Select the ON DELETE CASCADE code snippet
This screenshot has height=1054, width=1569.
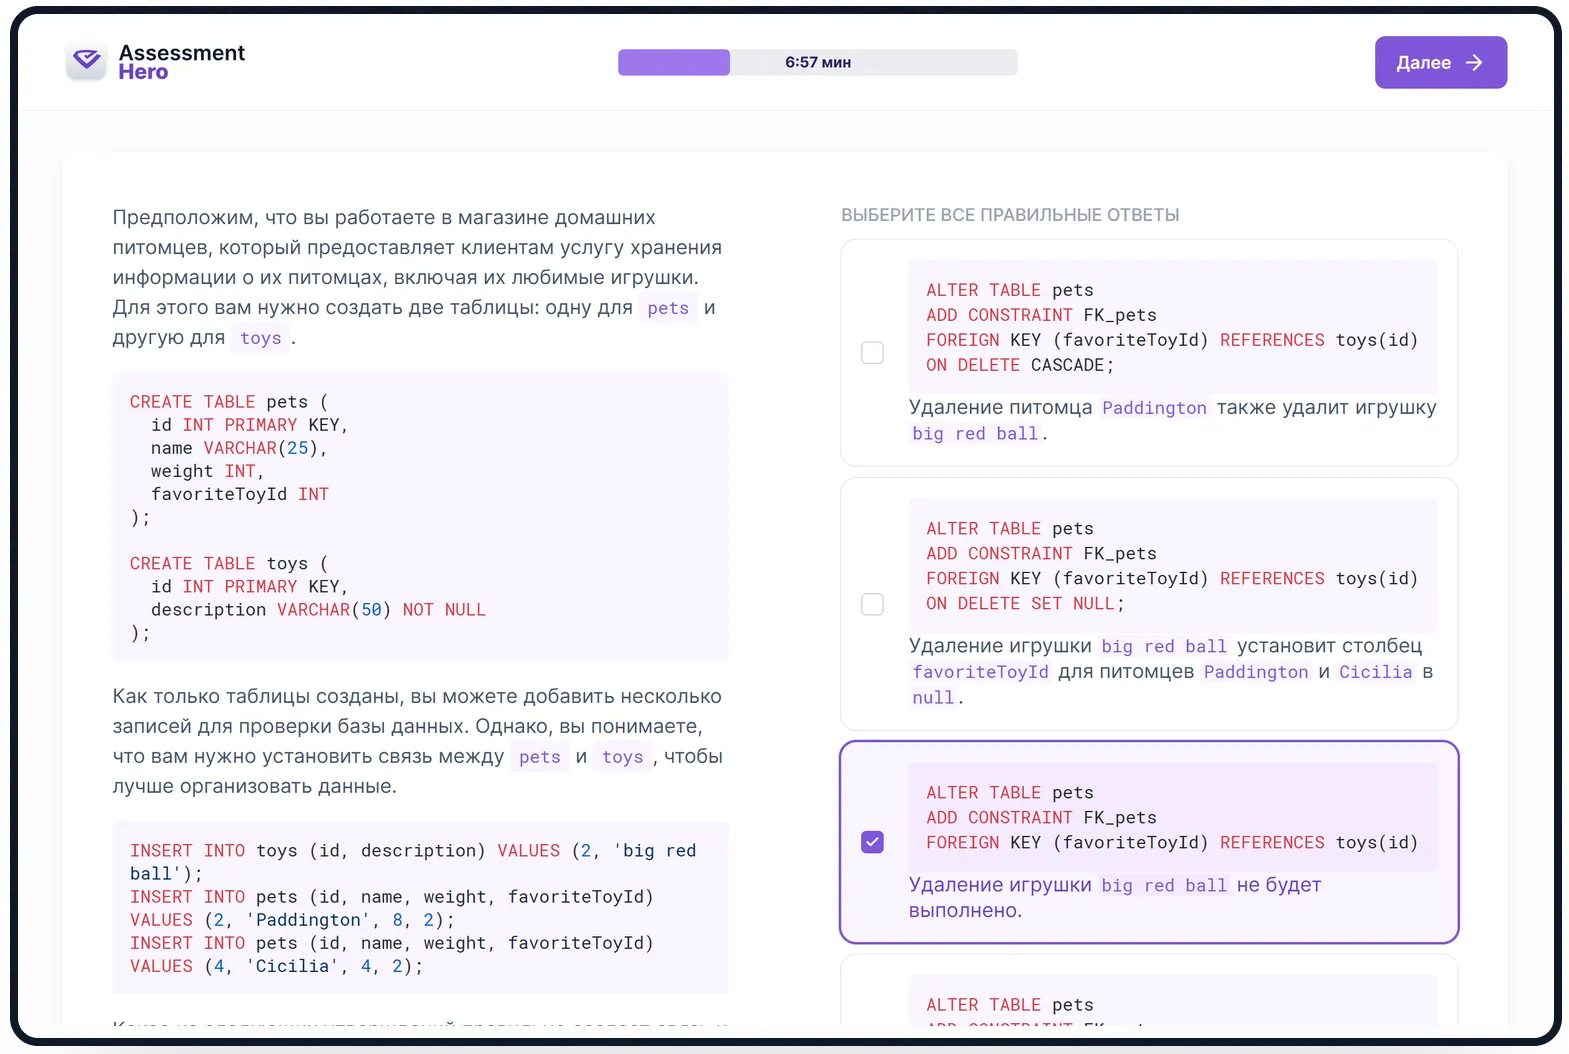click(1172, 327)
